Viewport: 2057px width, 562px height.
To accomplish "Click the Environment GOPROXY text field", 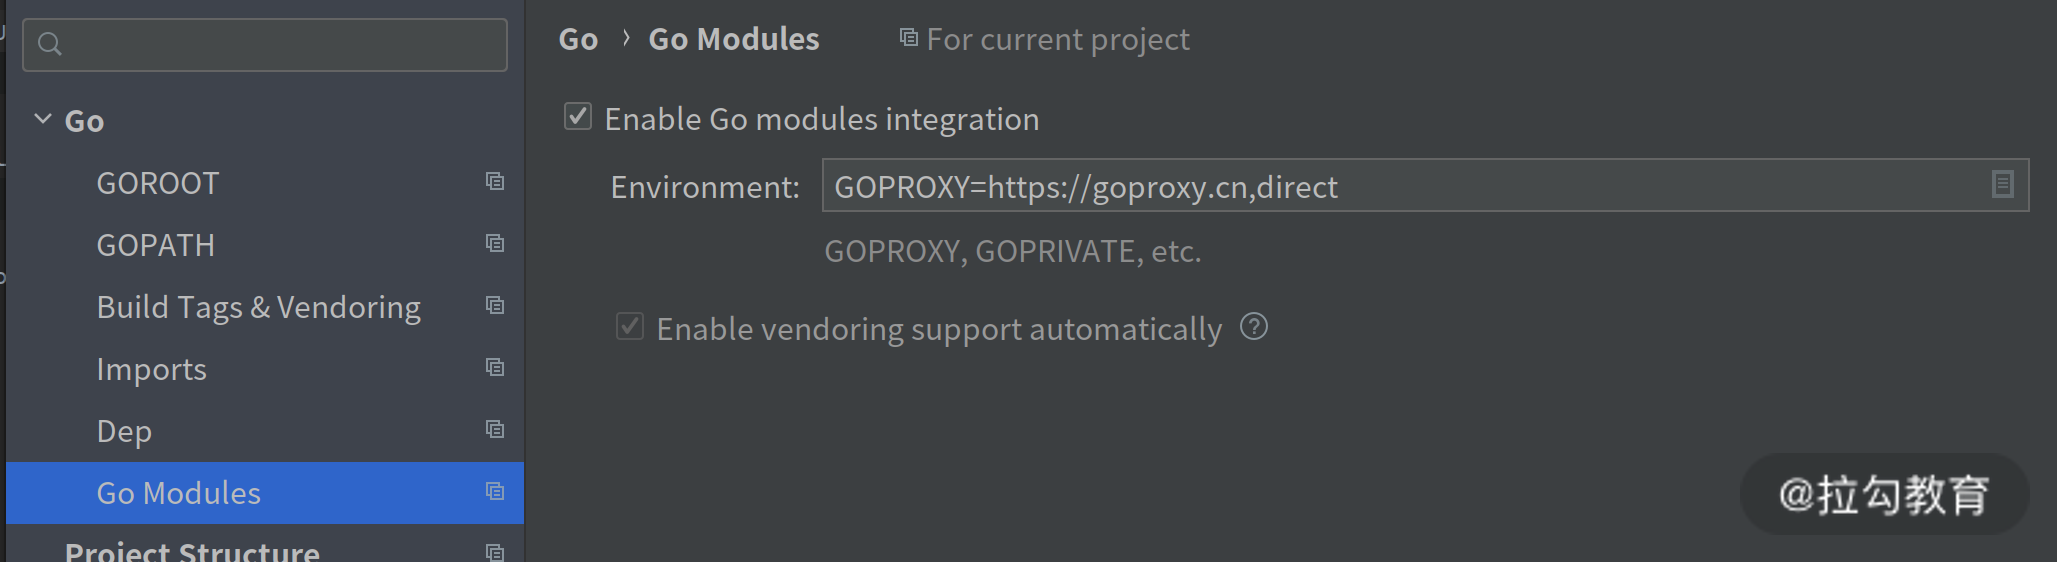I will pos(1400,186).
